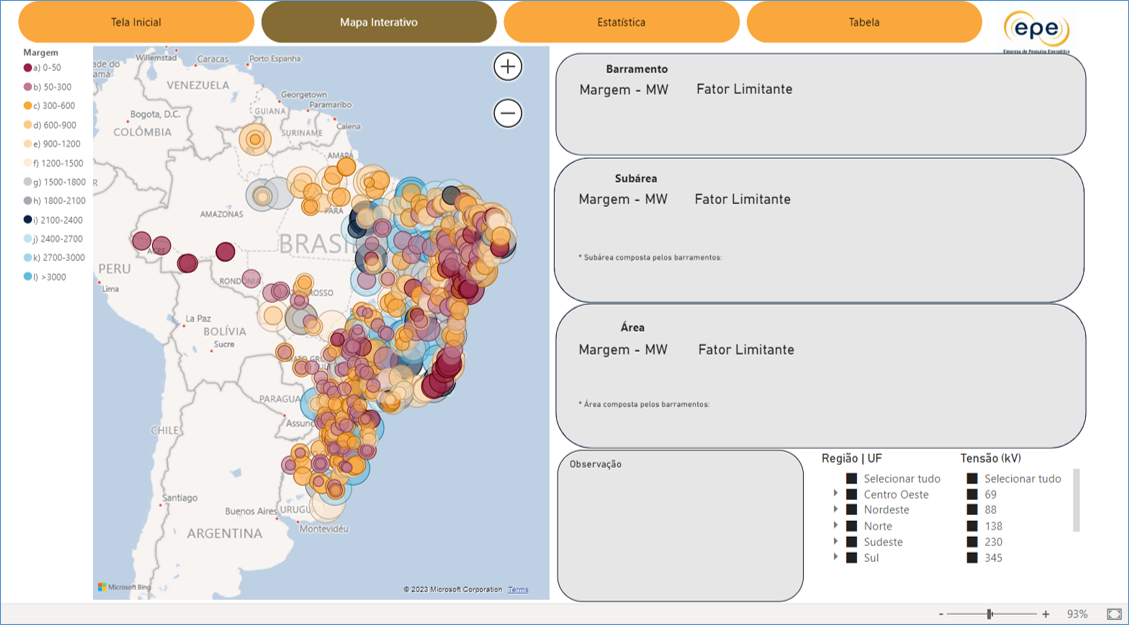Open the Terms link on the map
The width and height of the screenshot is (1129, 625).
518,589
